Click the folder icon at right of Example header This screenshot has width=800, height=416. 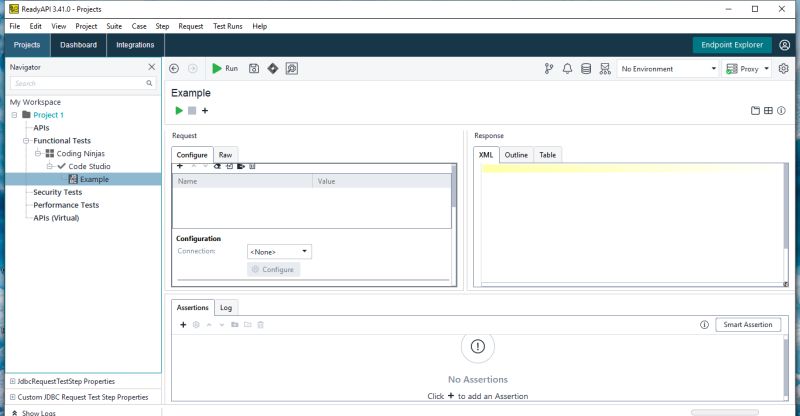[x=755, y=110]
